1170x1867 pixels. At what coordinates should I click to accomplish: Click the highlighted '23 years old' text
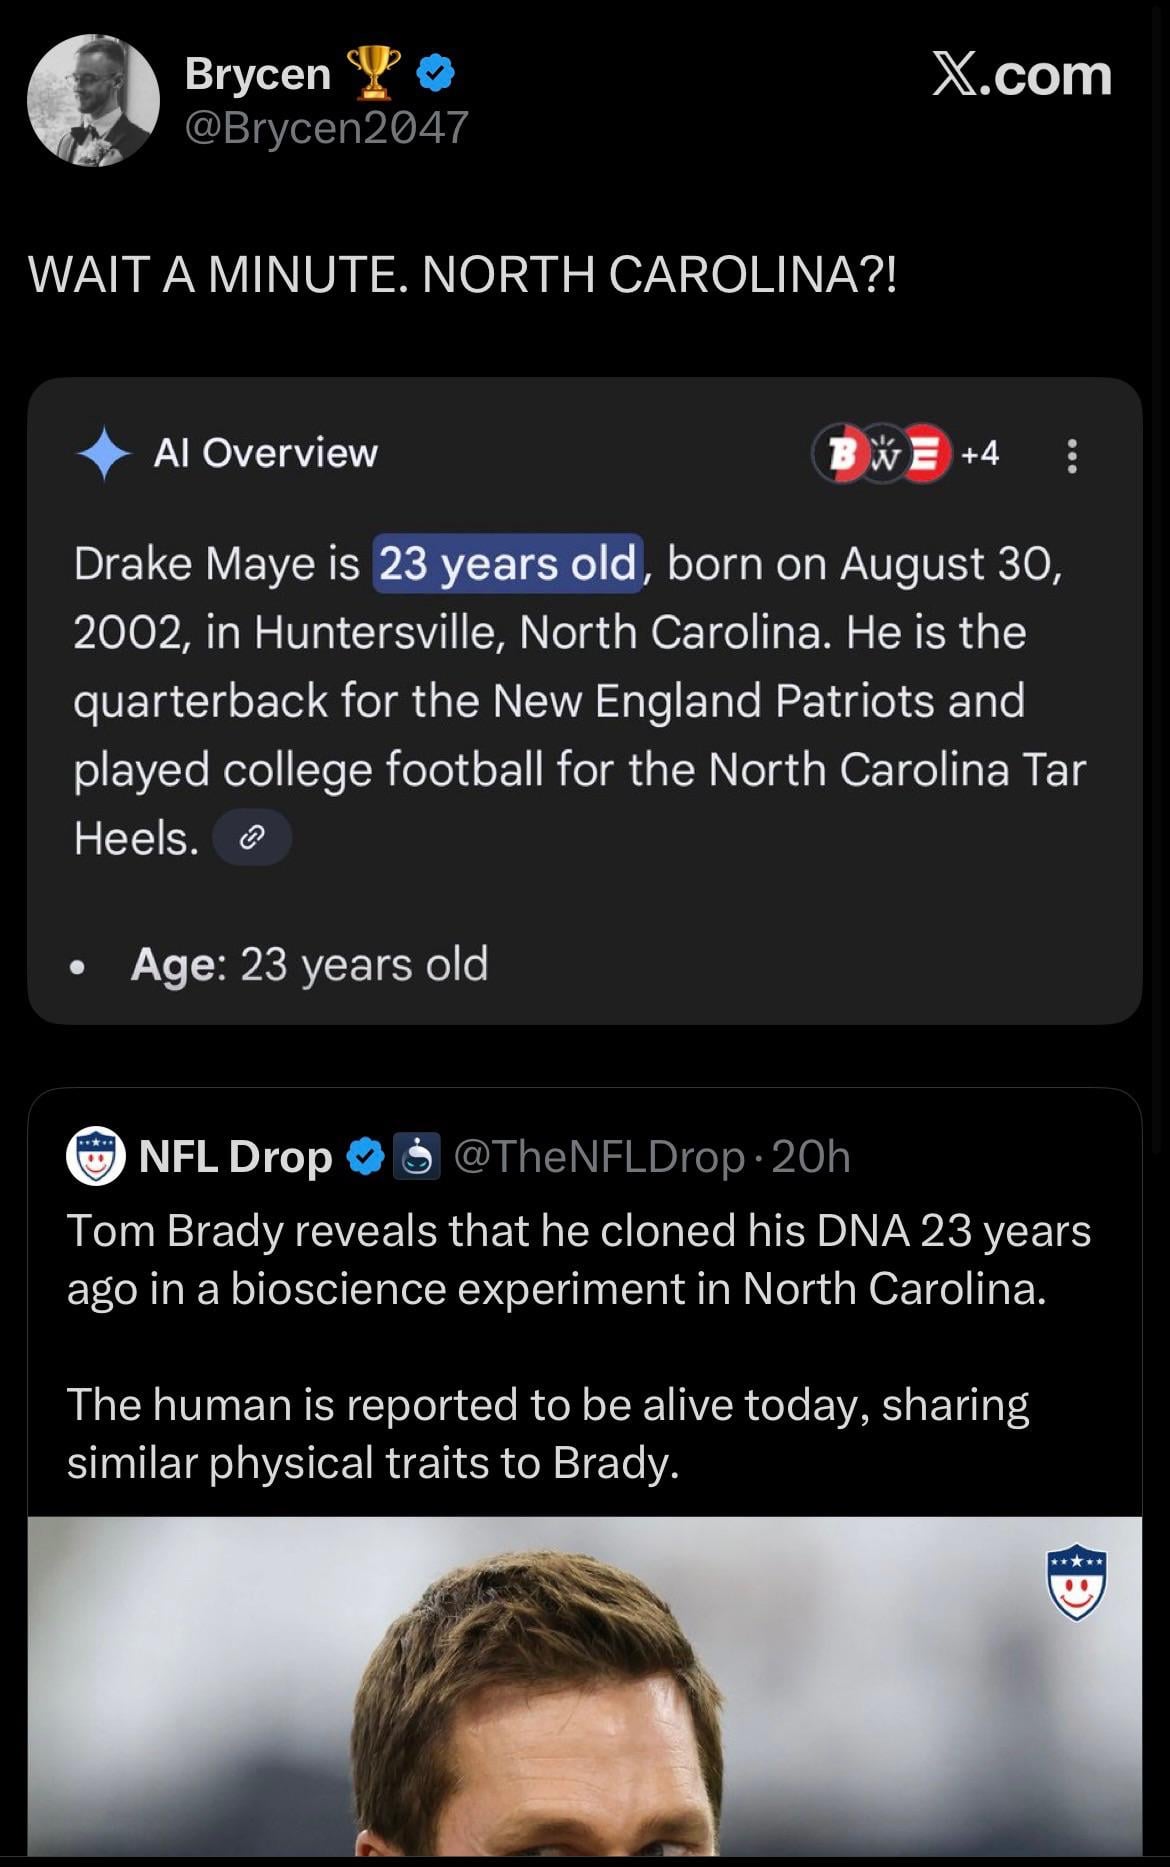click(x=507, y=564)
